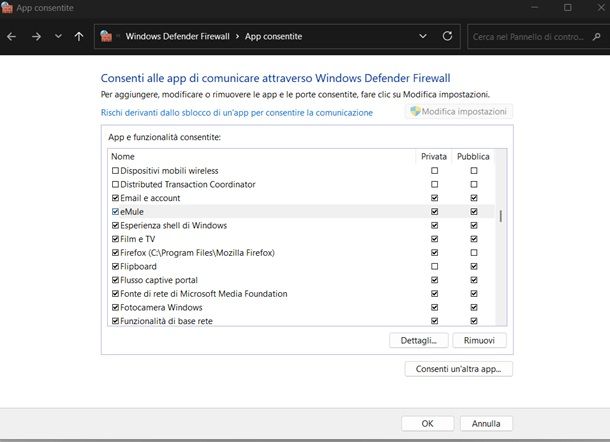Toggle Dispositivi mobili wireless Privata checkbox

tap(435, 170)
